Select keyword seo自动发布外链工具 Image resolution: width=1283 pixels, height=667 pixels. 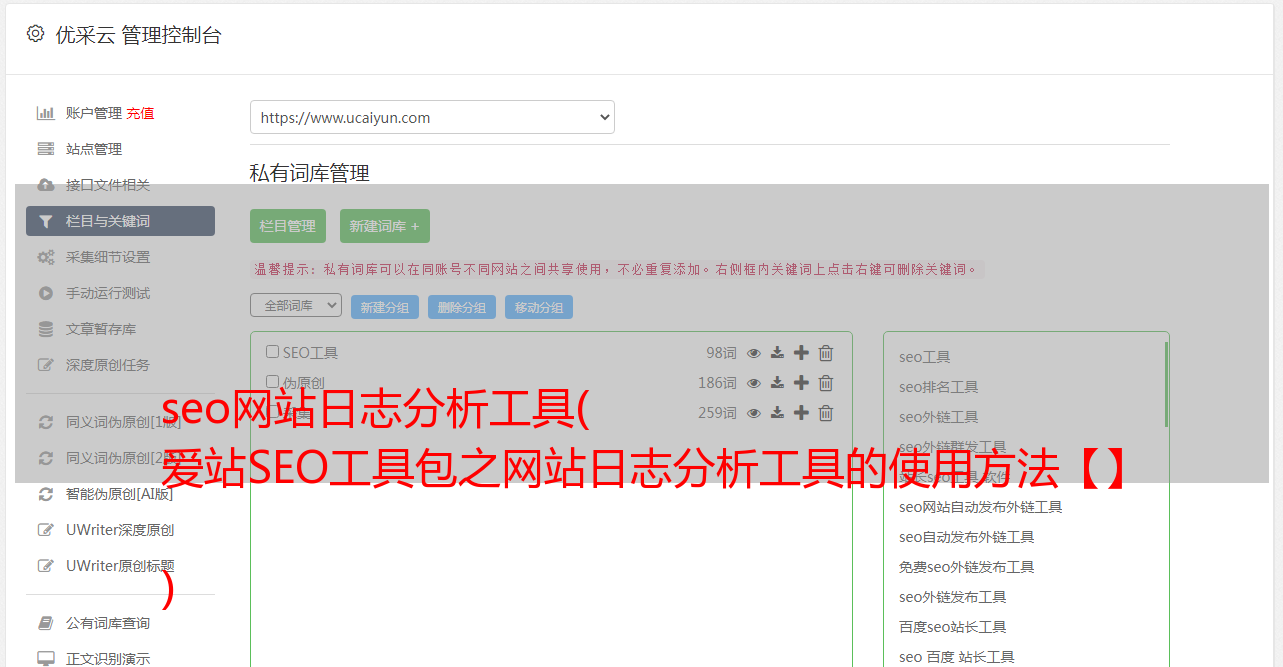click(966, 537)
